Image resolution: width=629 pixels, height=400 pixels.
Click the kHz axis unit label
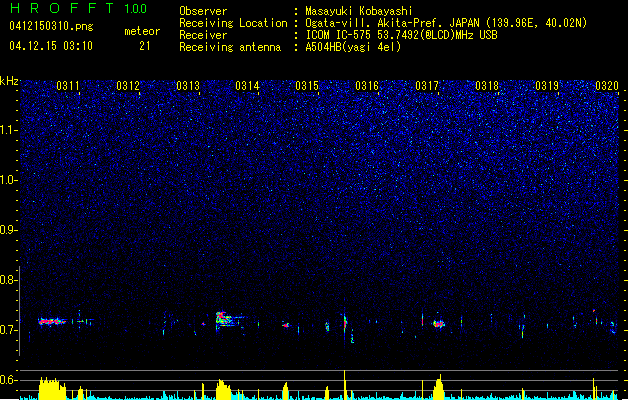[x=9, y=81]
